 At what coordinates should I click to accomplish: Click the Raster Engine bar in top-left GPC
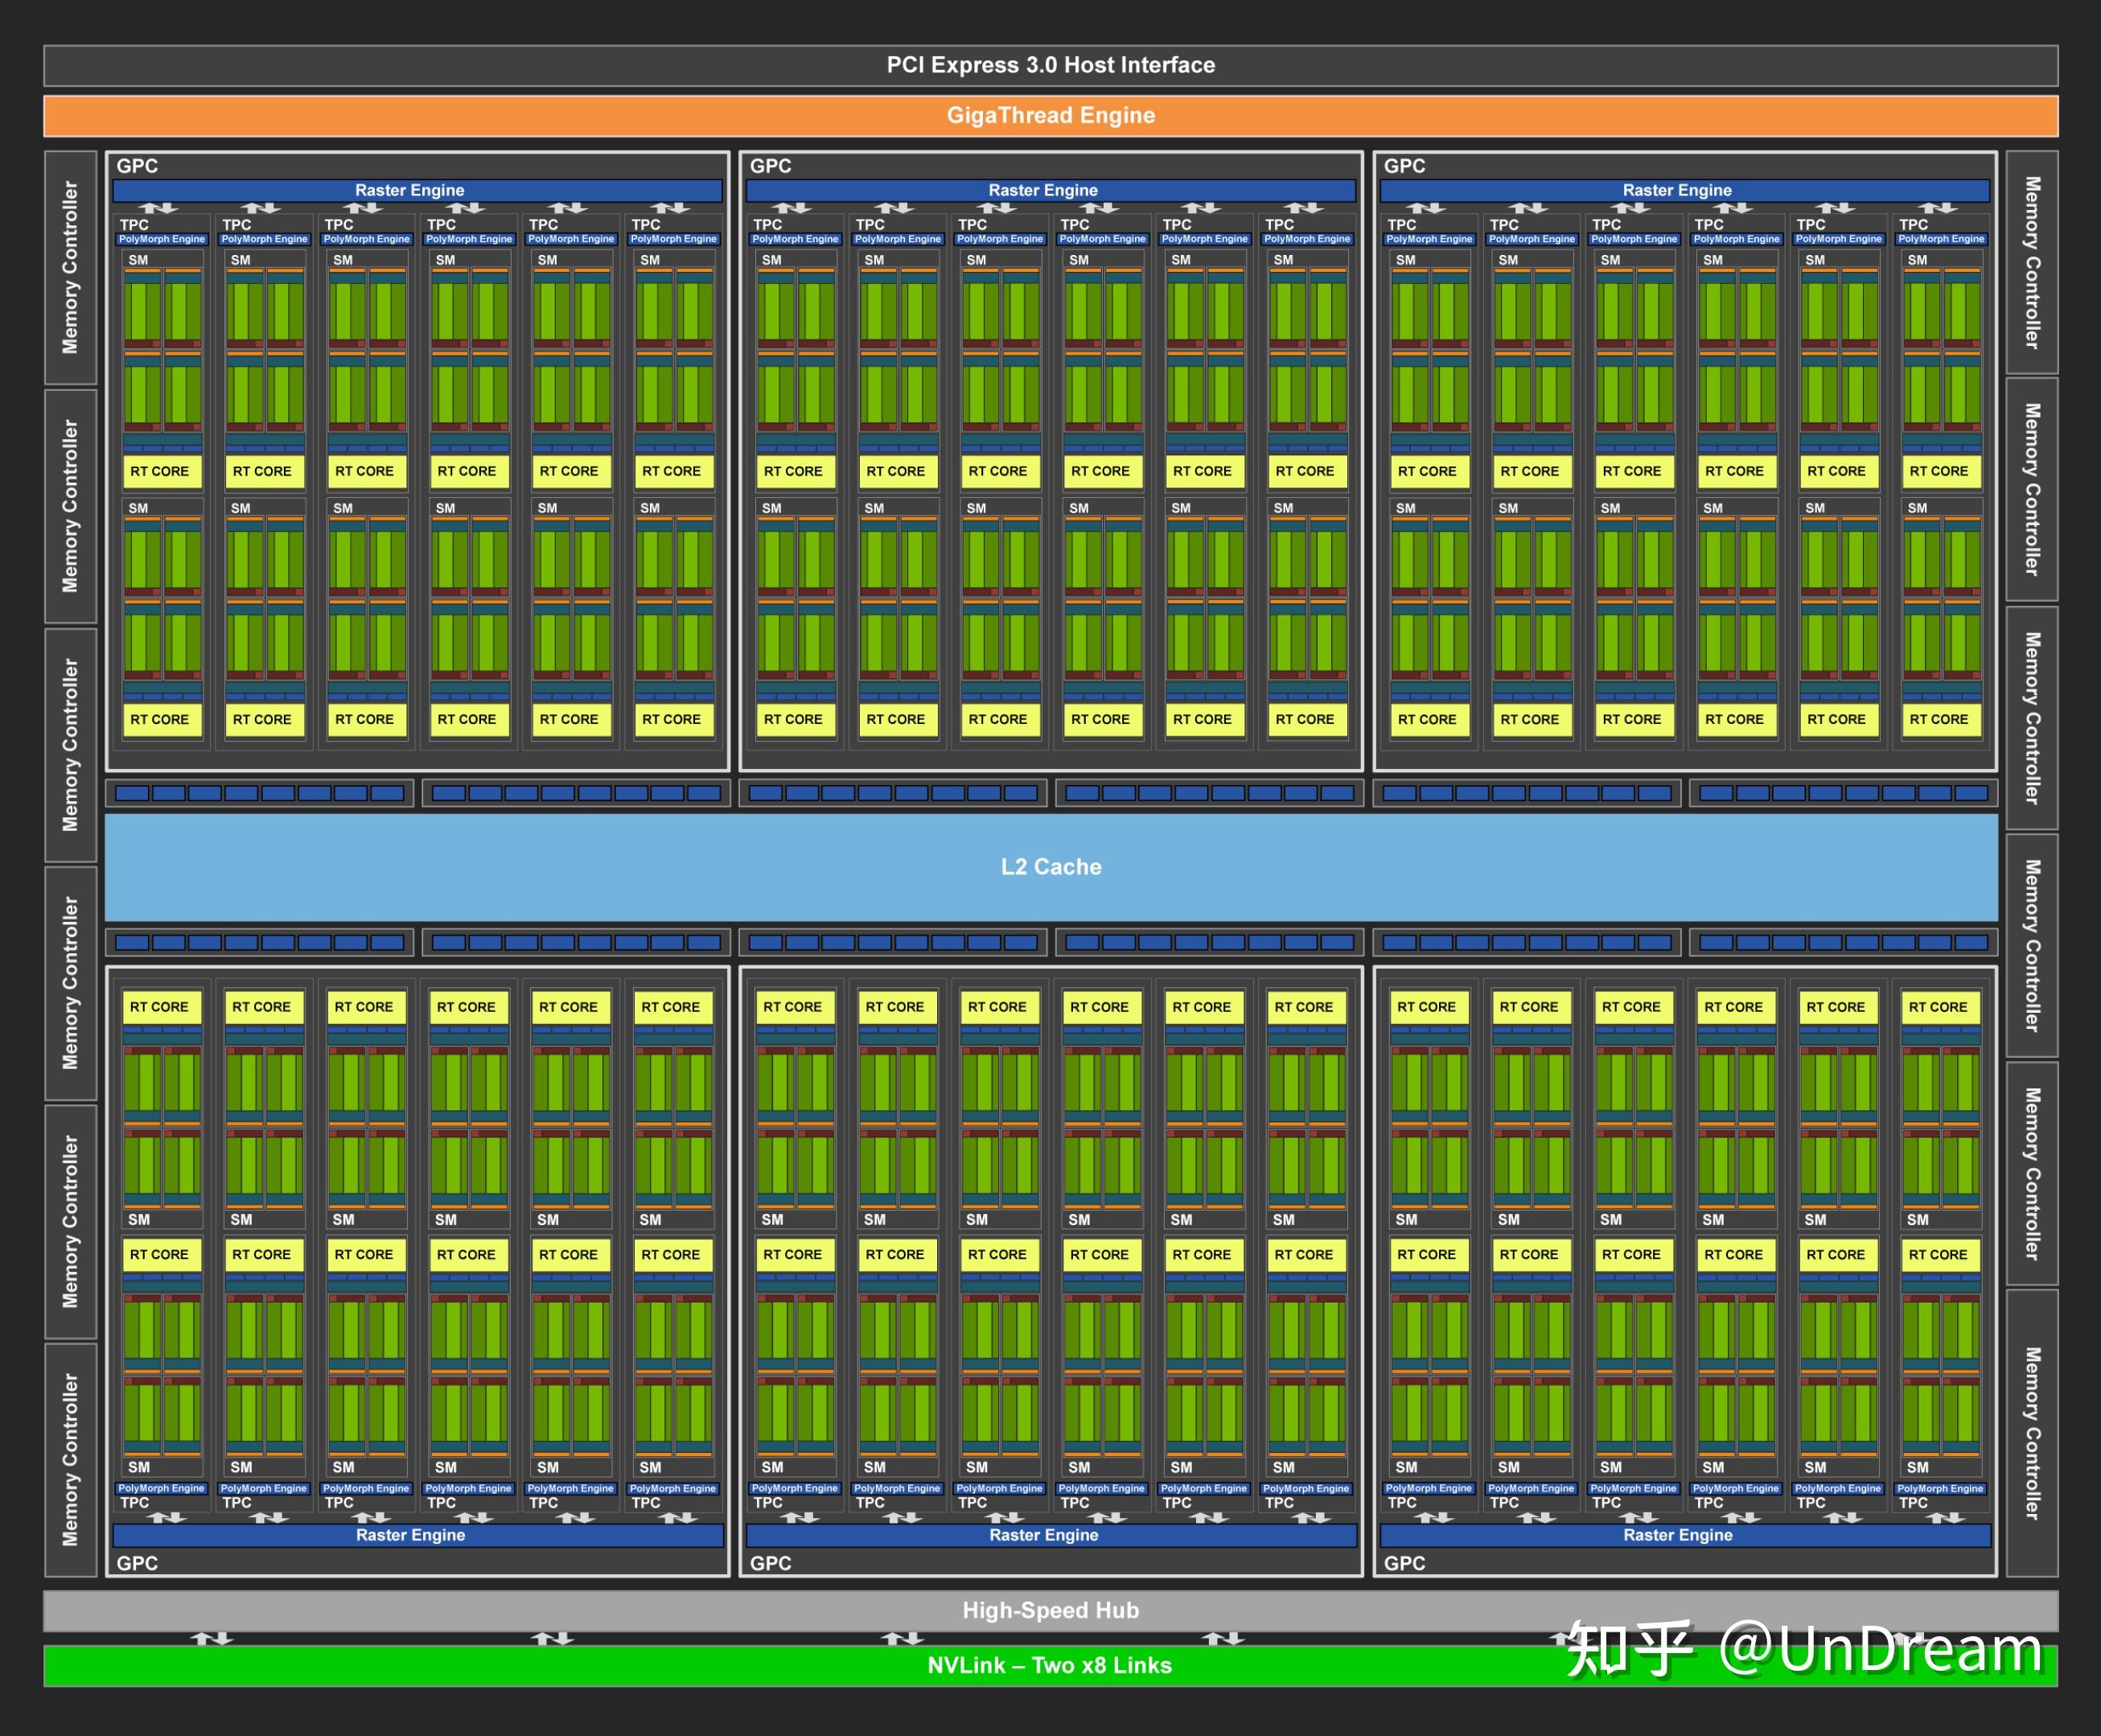pos(410,190)
